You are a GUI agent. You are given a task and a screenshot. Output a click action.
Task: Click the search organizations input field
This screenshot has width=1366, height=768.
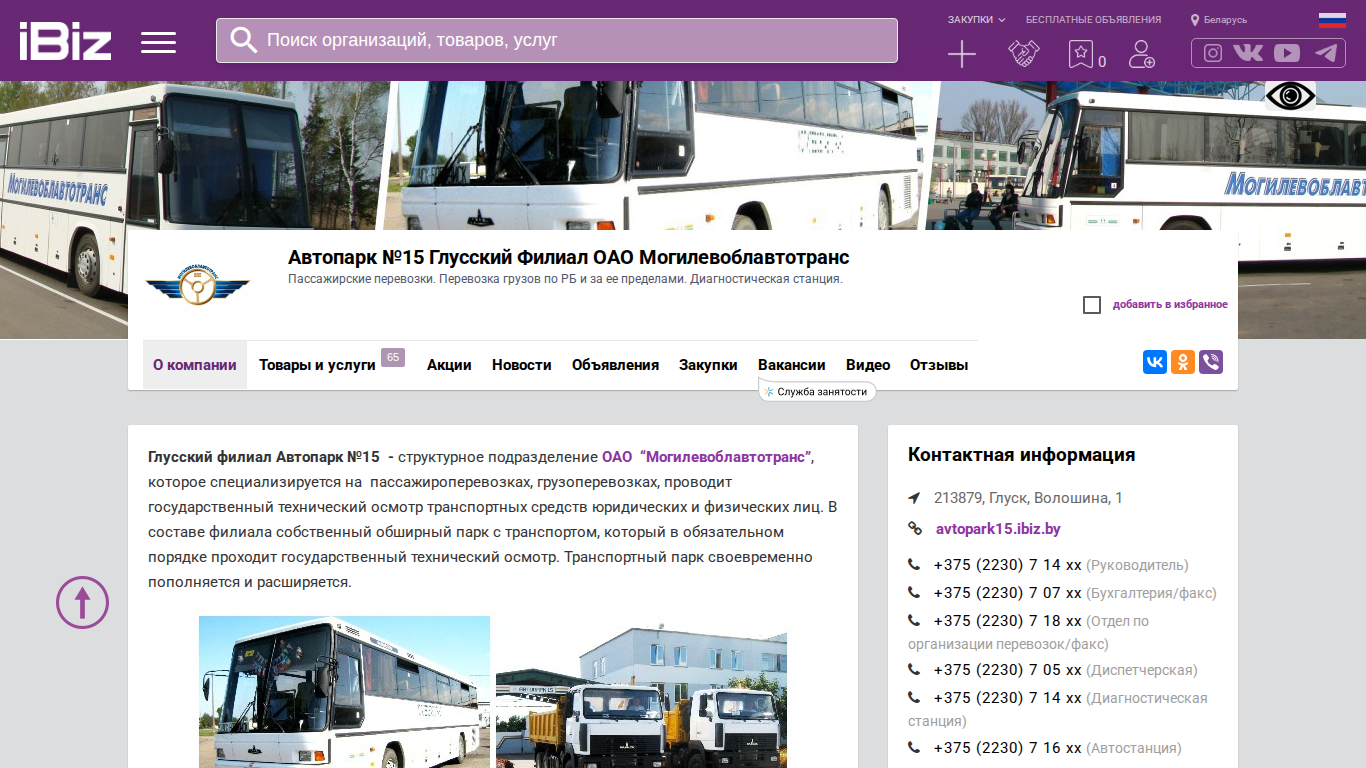point(557,40)
